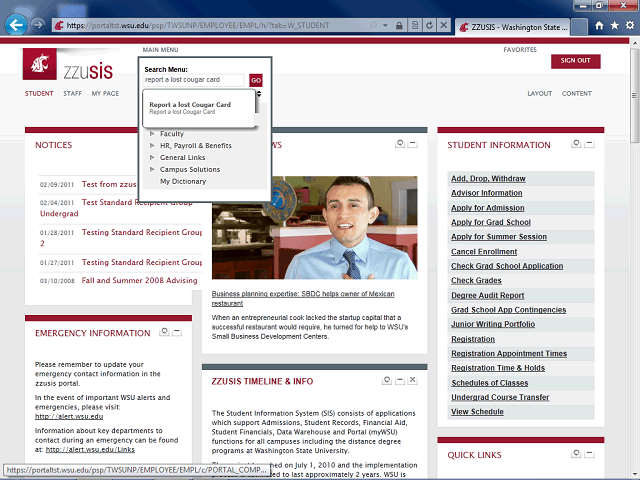Expand HR, Payroll & Benefits folder
The height and width of the screenshot is (480, 640).
[x=152, y=145]
